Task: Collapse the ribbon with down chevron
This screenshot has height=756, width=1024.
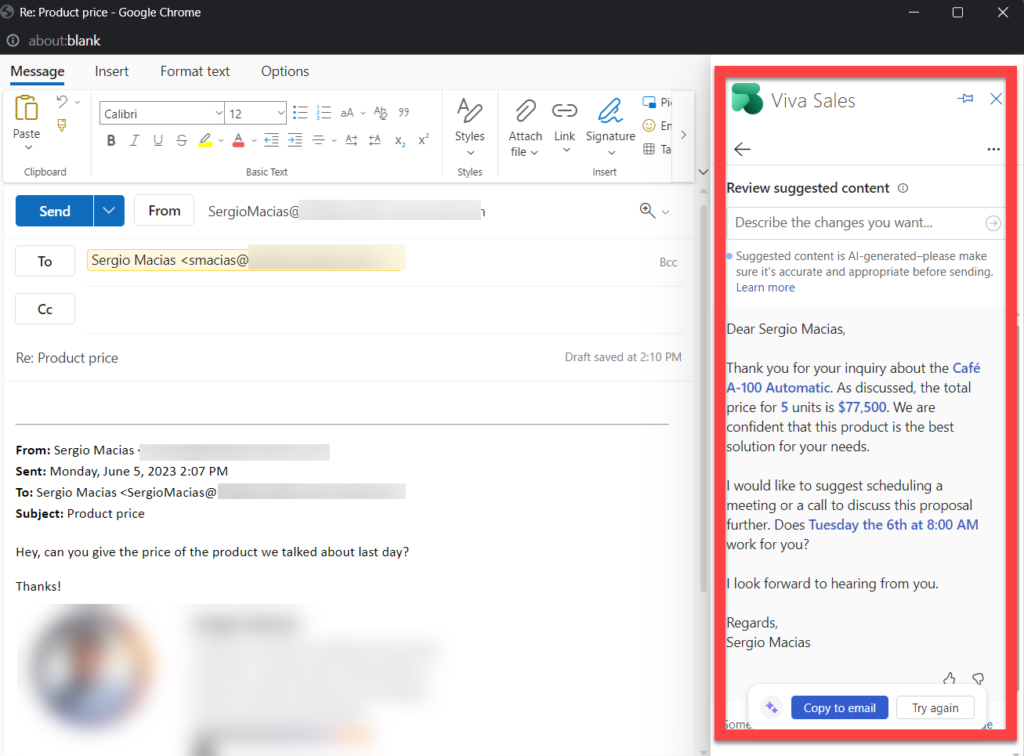Action: click(x=703, y=172)
